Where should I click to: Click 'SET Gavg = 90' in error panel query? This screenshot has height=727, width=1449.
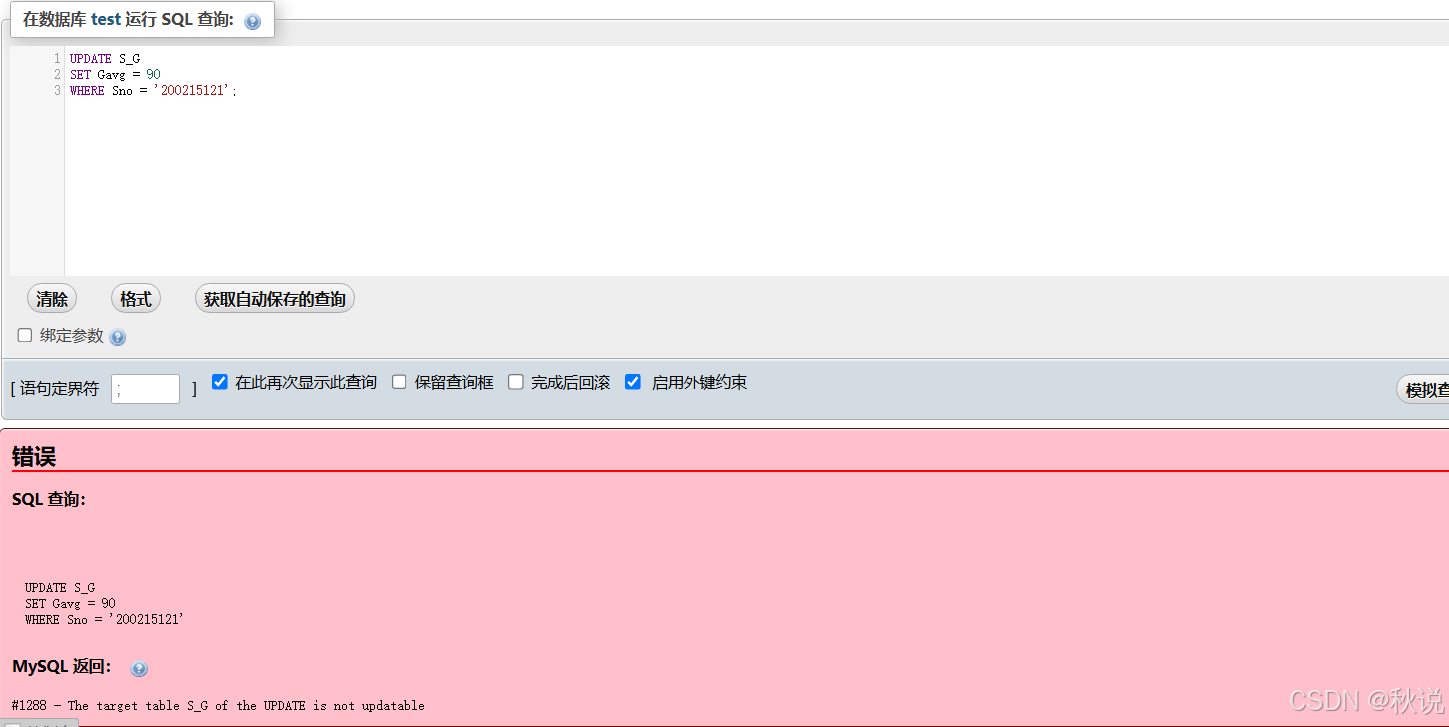click(x=70, y=604)
